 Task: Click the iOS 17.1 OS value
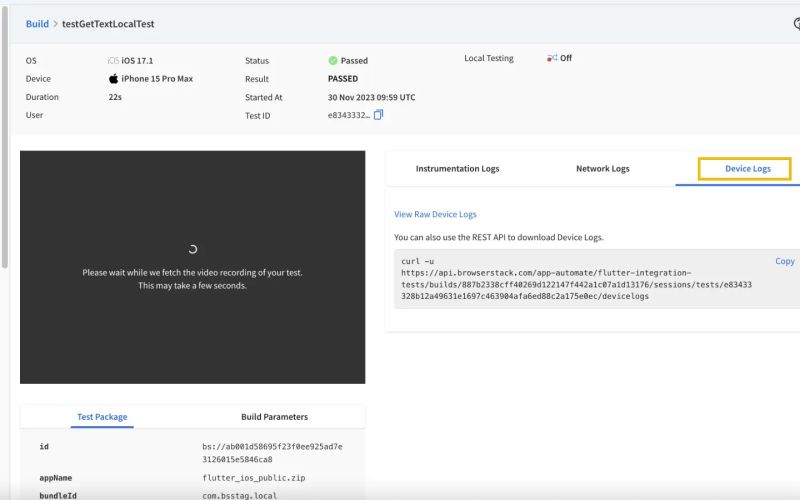pos(137,60)
